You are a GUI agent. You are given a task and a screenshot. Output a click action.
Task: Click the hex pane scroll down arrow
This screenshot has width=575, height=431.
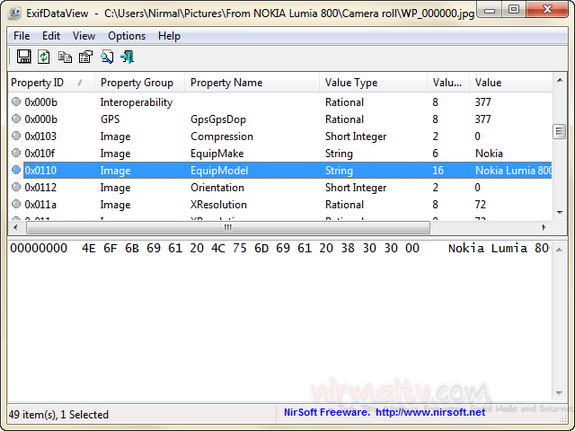pyautogui.click(x=559, y=393)
